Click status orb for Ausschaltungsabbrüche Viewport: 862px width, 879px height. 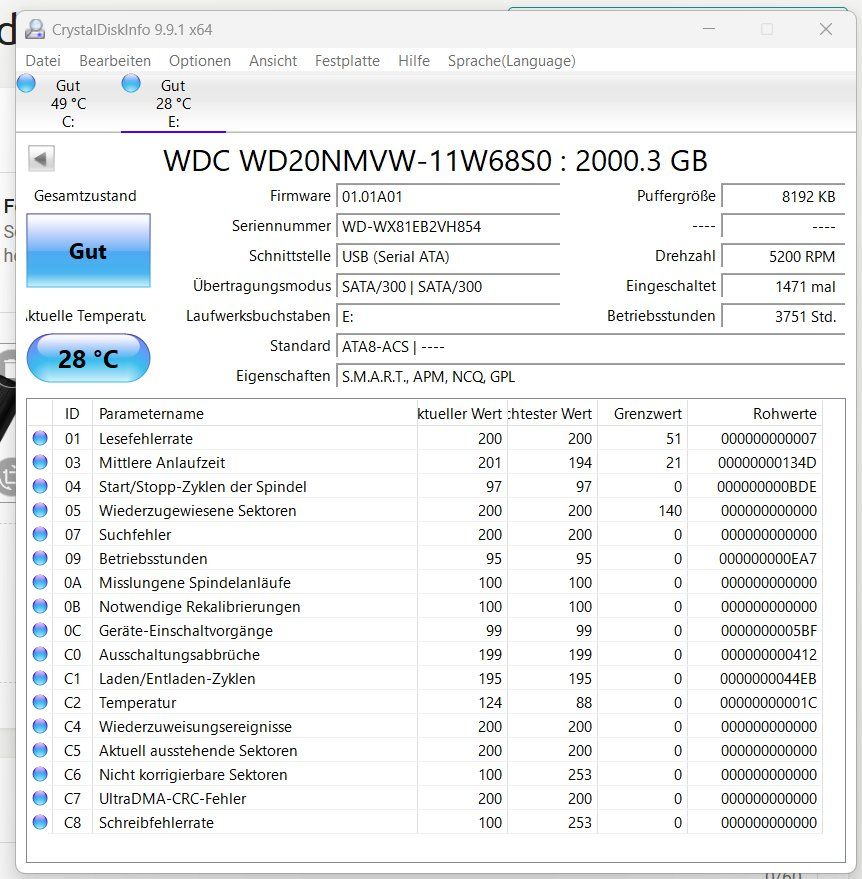coord(40,654)
